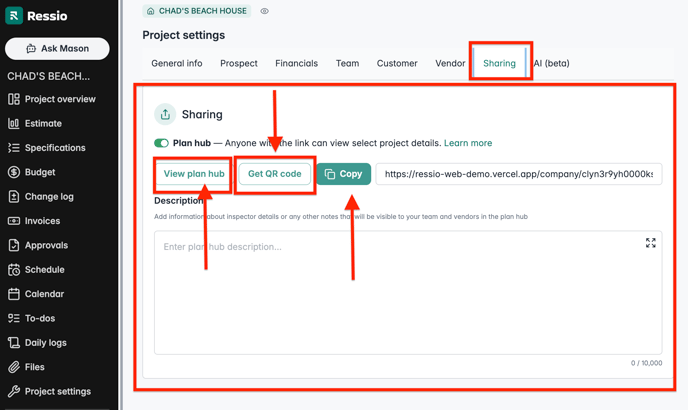
Task: Open the Ask Mason assistant
Action: [x=57, y=48]
